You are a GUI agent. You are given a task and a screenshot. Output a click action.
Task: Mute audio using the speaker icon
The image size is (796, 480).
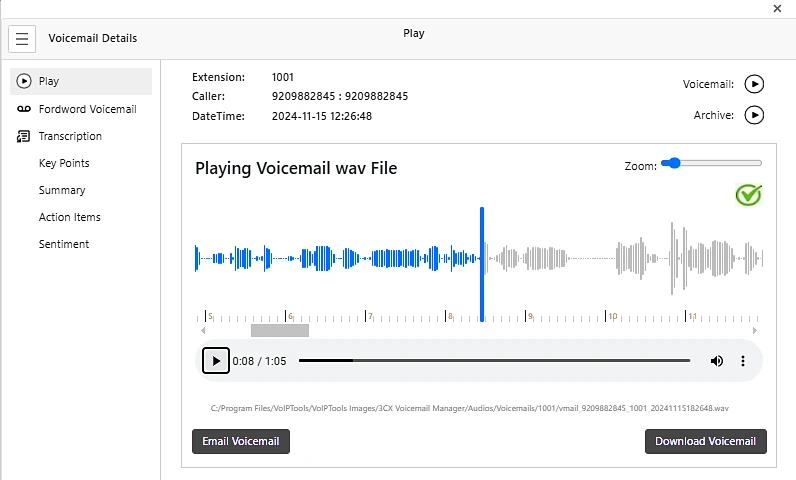click(x=717, y=361)
